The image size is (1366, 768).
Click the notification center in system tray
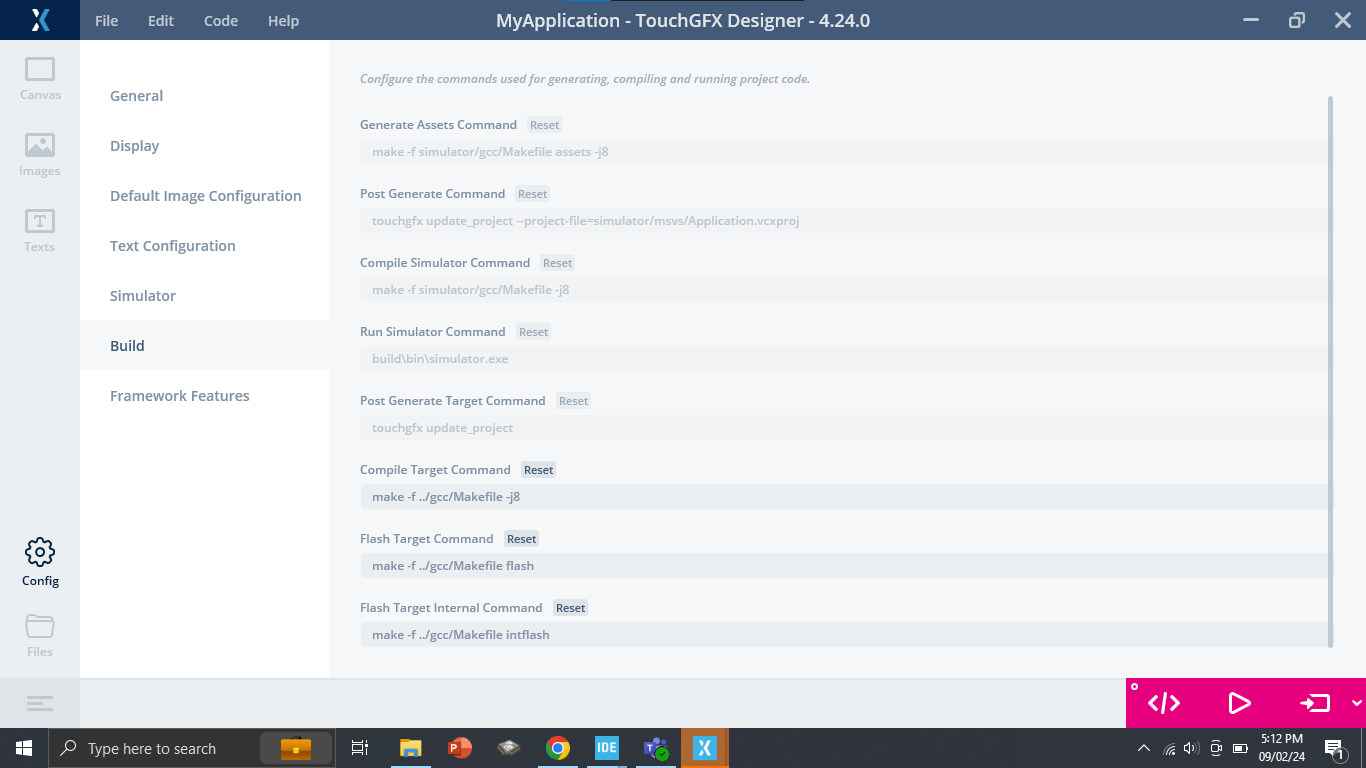click(x=1333, y=747)
